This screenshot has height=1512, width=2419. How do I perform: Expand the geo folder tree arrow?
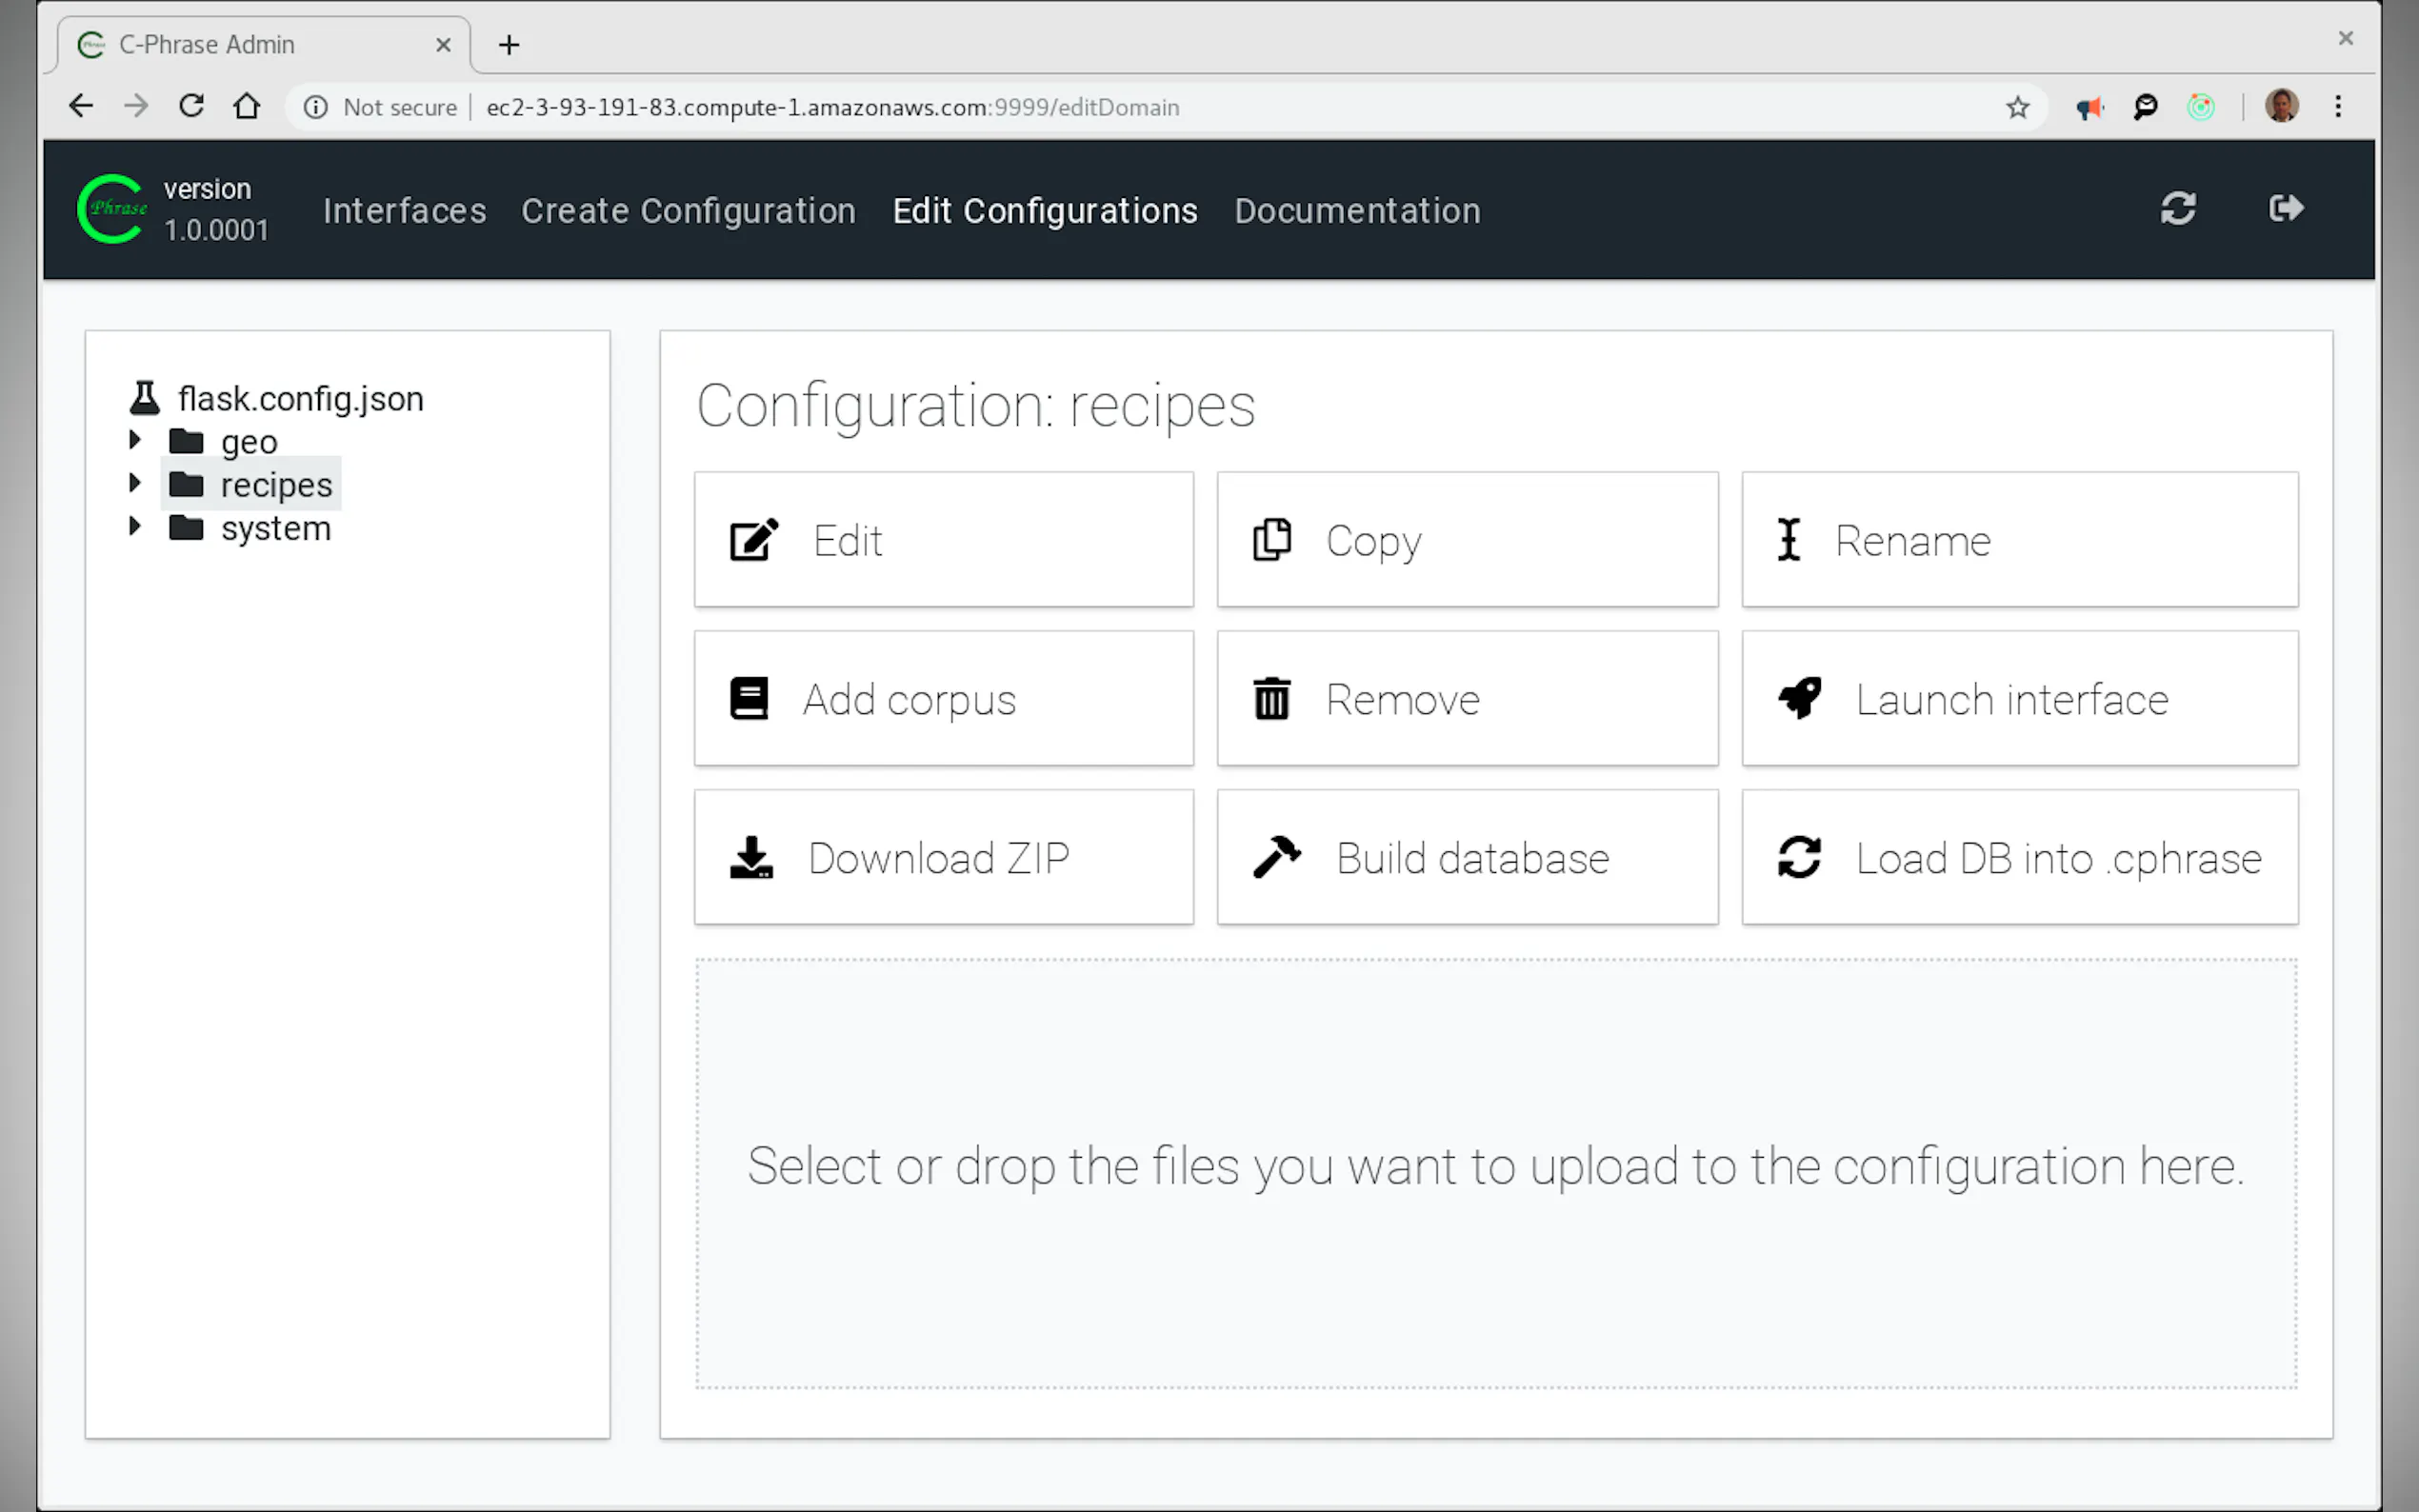pos(135,440)
